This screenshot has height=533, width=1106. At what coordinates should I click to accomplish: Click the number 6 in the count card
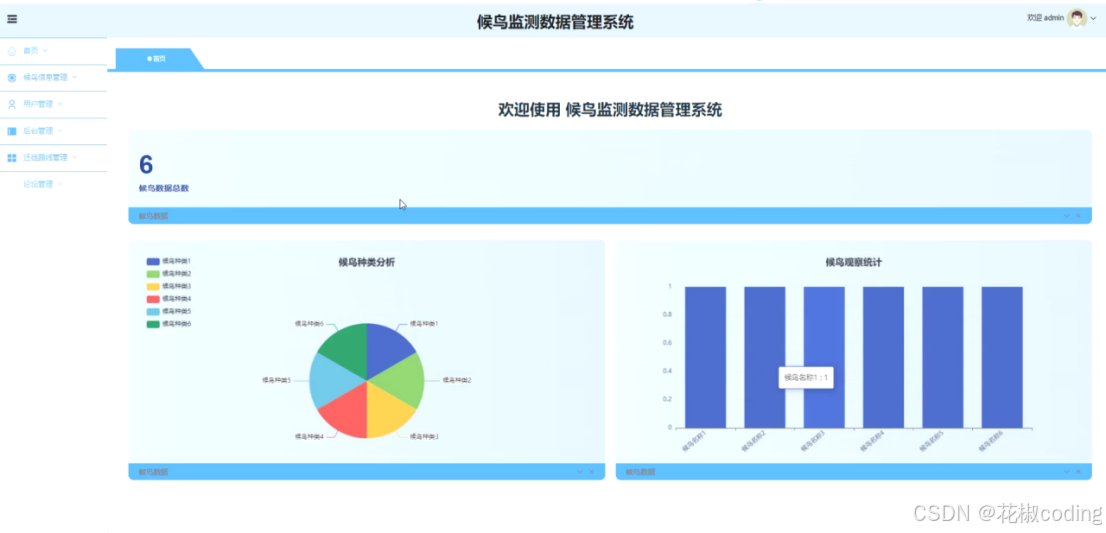point(146,165)
